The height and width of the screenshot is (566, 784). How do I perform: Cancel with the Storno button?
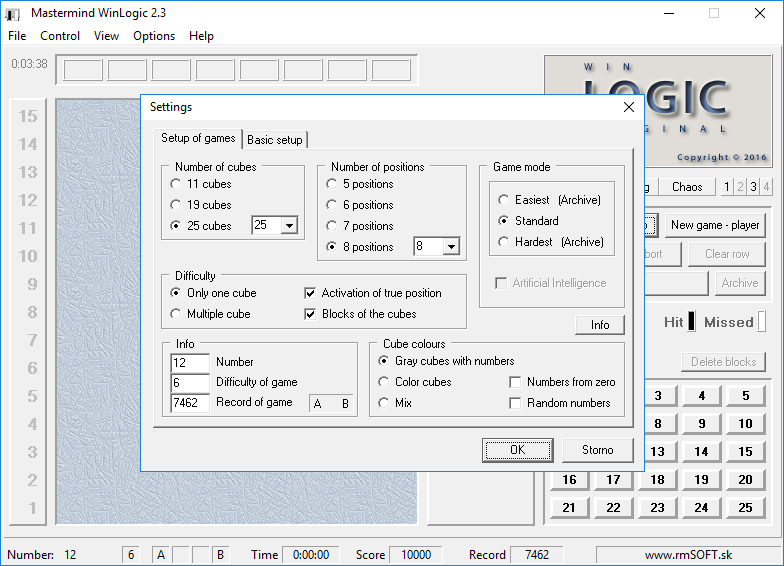click(x=598, y=450)
